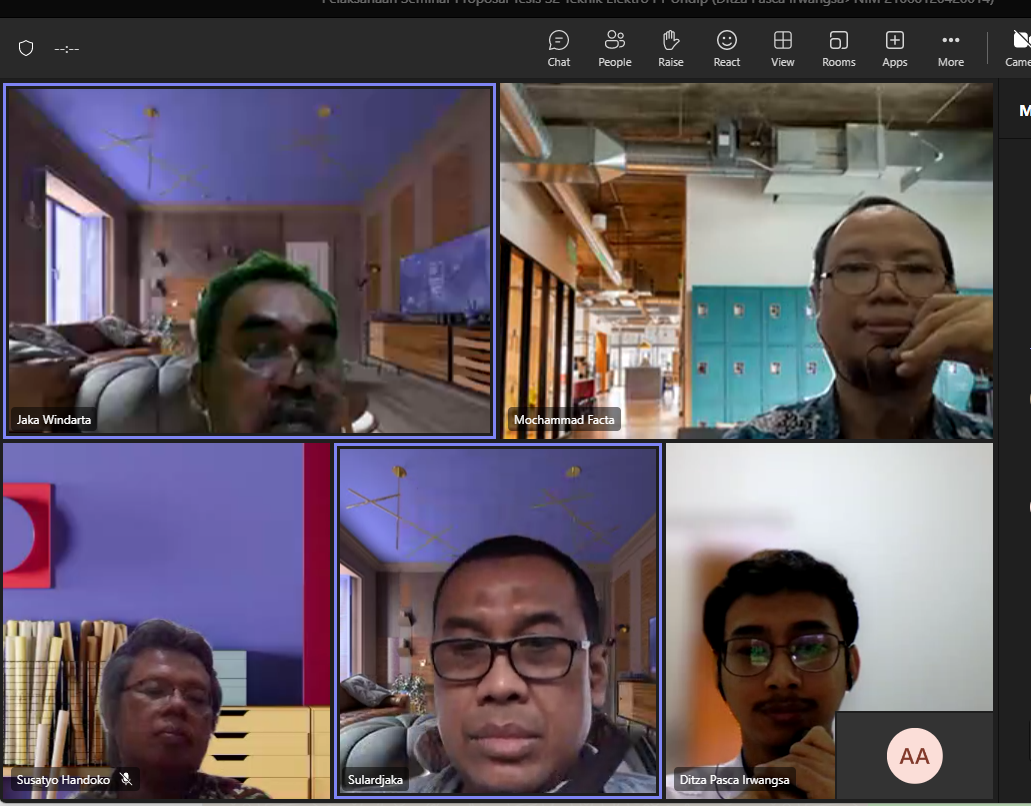Click muted mic icon beside Susatyo Handoko

(x=126, y=779)
